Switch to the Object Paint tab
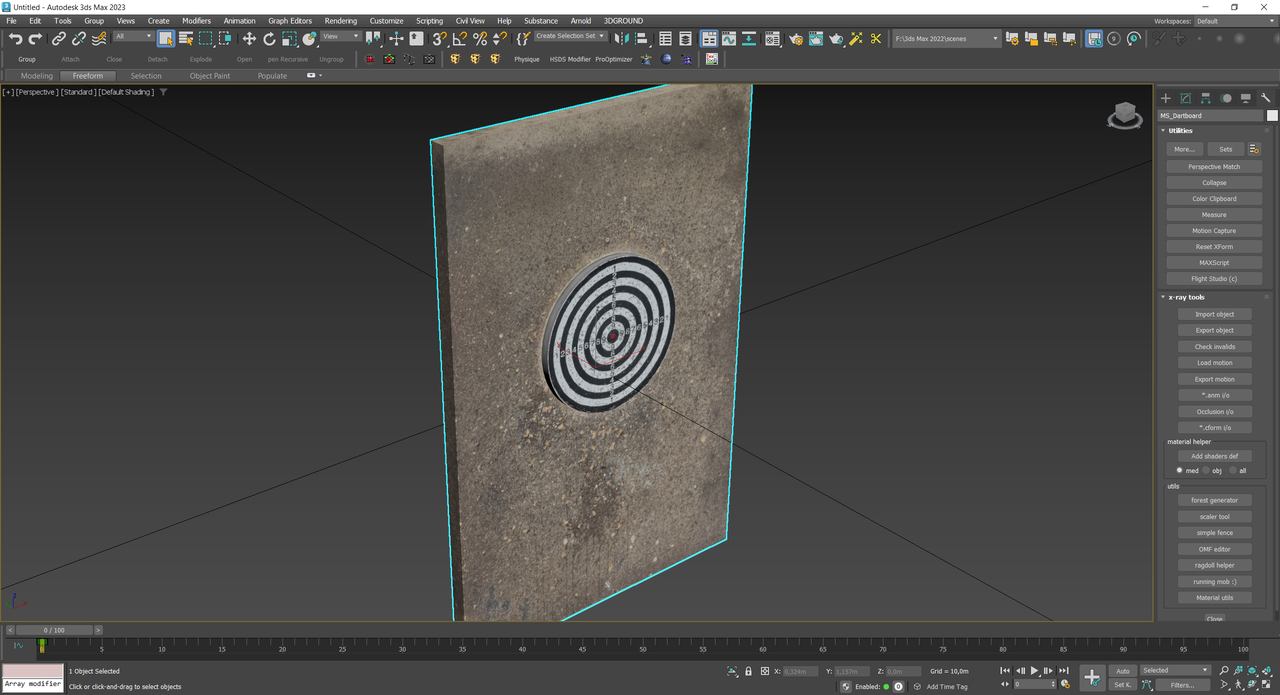The image size is (1280, 695). [209, 76]
